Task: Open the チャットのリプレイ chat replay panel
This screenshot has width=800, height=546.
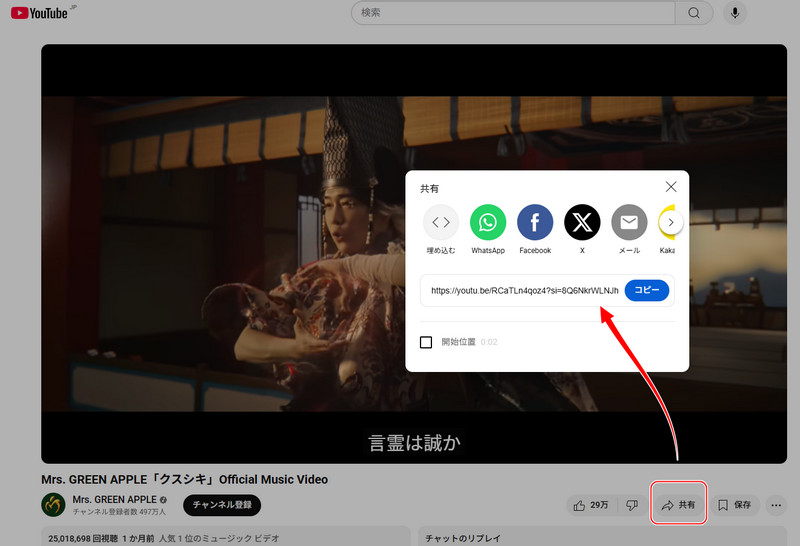Action: pos(463,538)
